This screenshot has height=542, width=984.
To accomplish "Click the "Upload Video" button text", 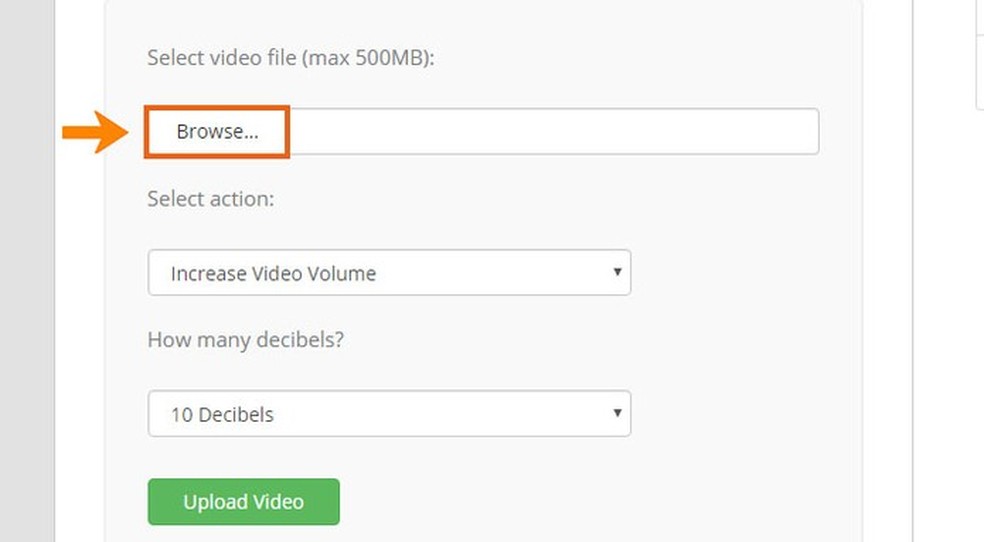I will click(x=243, y=502).
